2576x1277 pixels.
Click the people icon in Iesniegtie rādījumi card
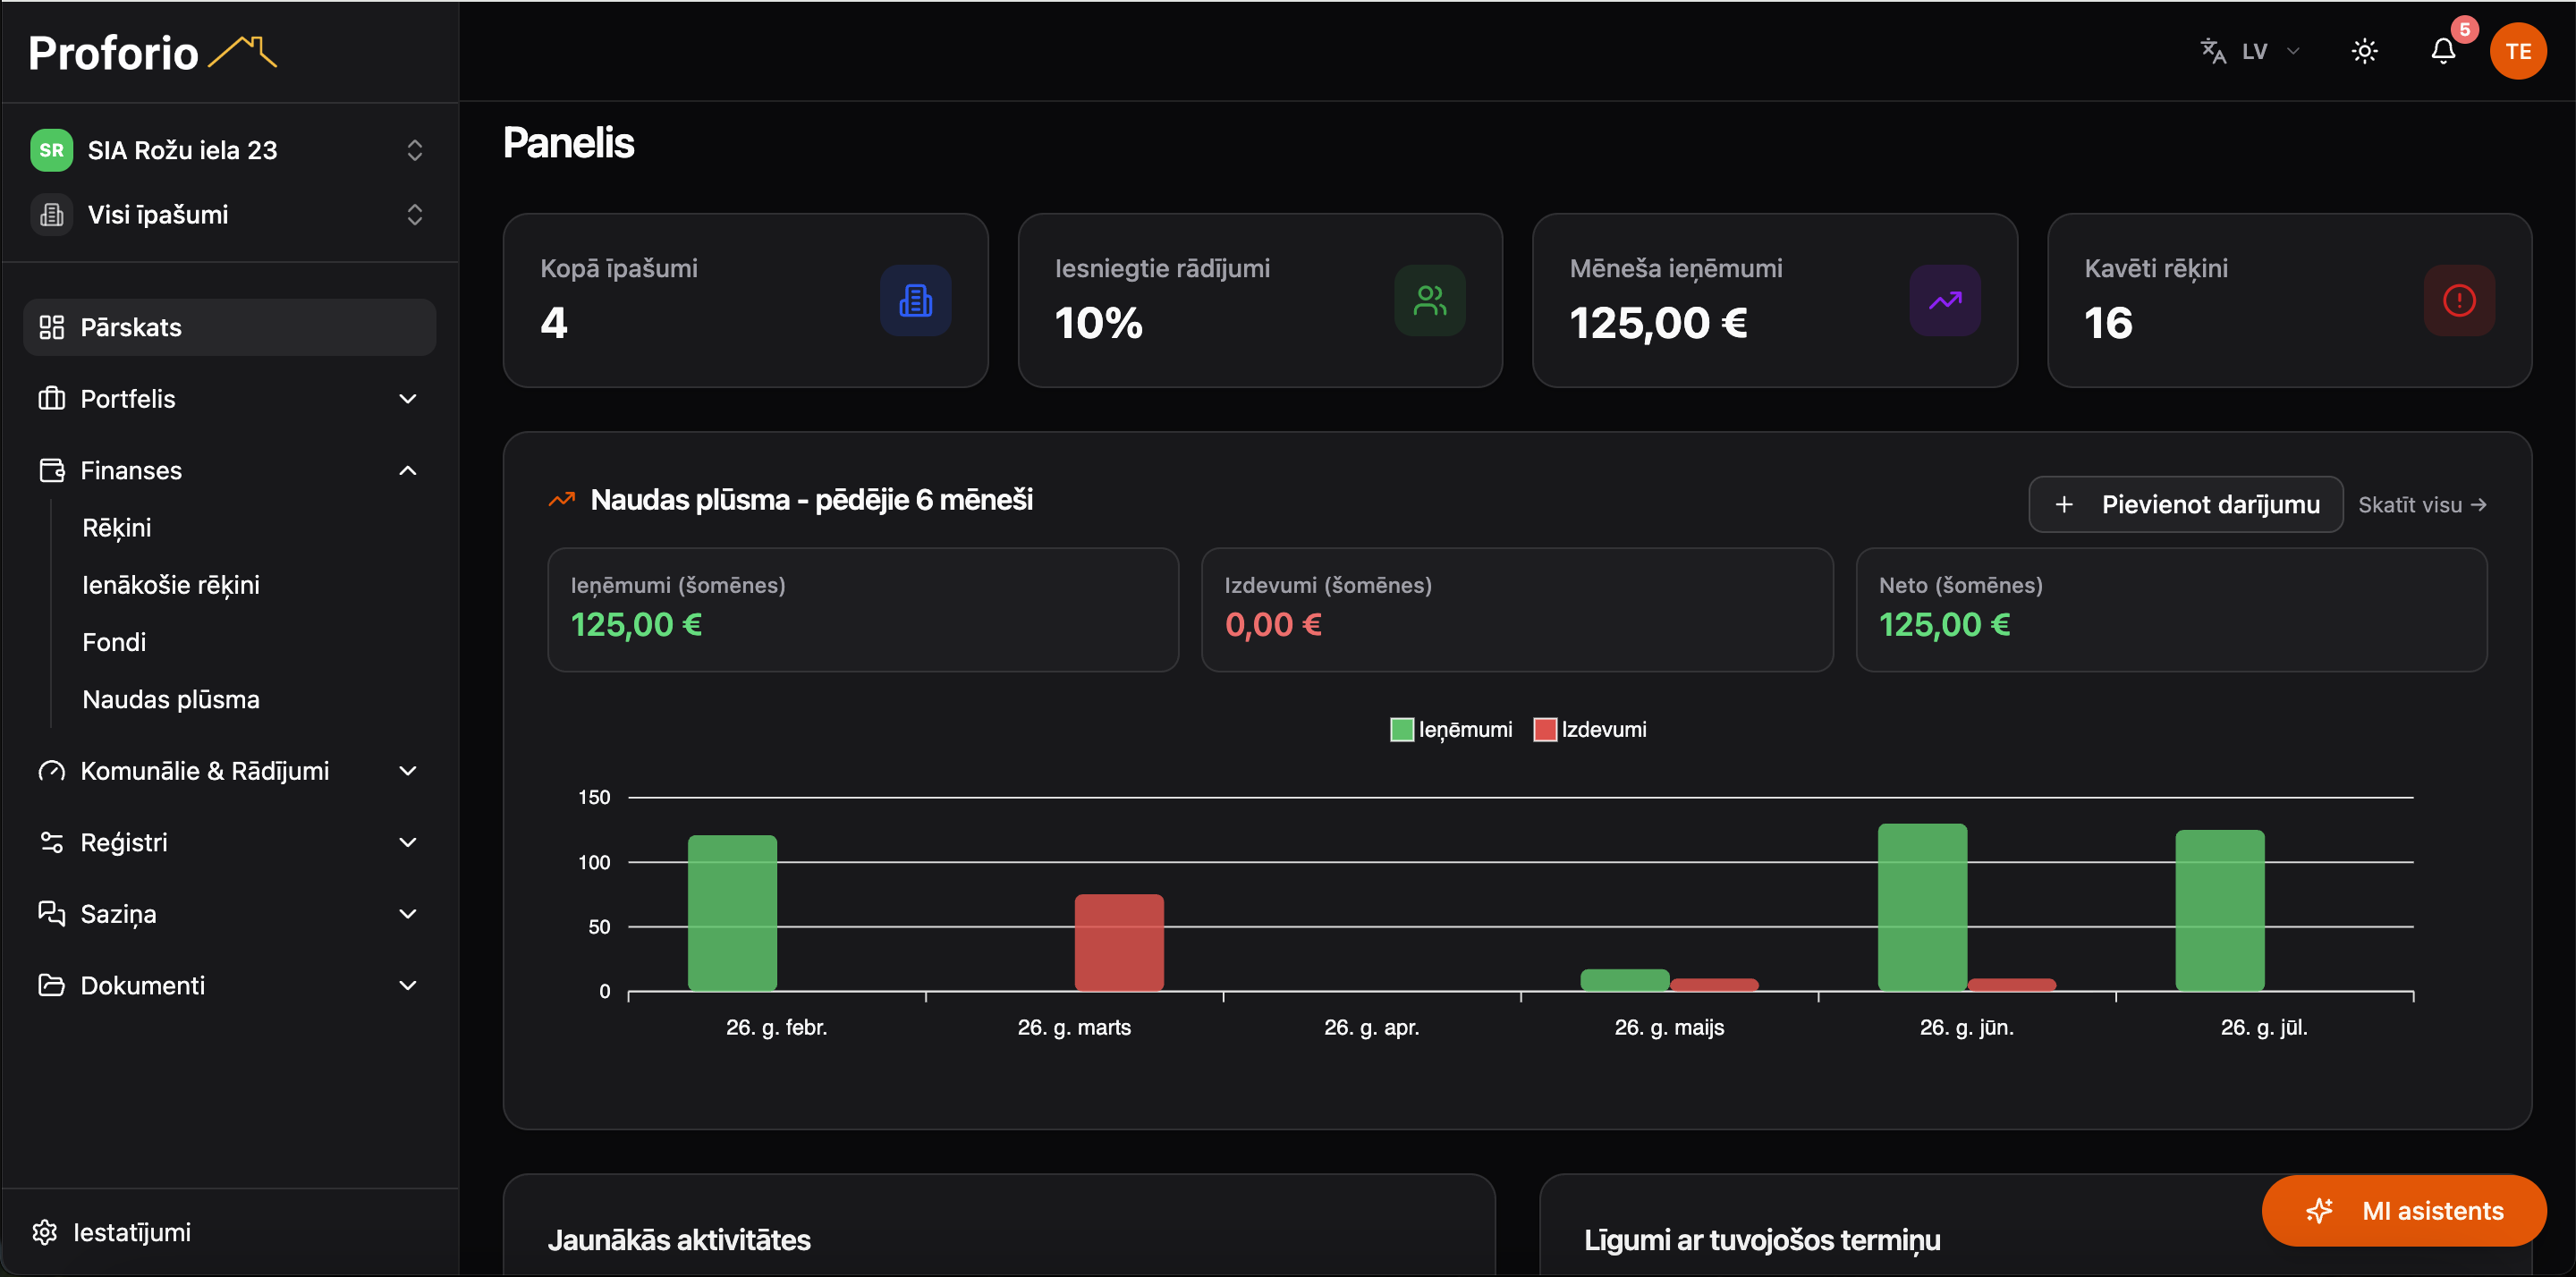tap(1430, 300)
